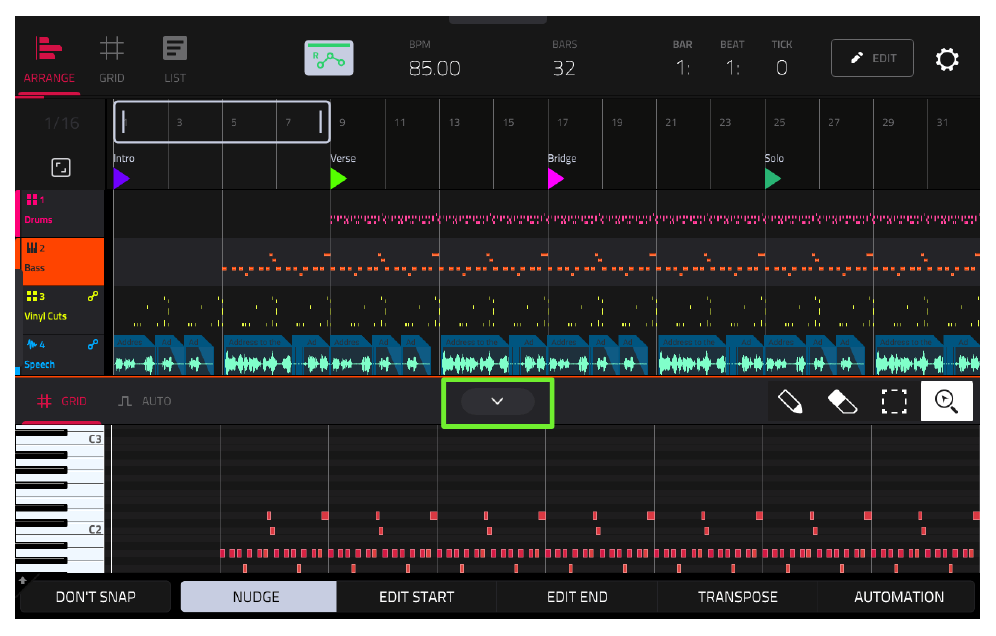Viewport: 996px width, 636px height.
Task: Select the eraser tool
Action: point(842,402)
